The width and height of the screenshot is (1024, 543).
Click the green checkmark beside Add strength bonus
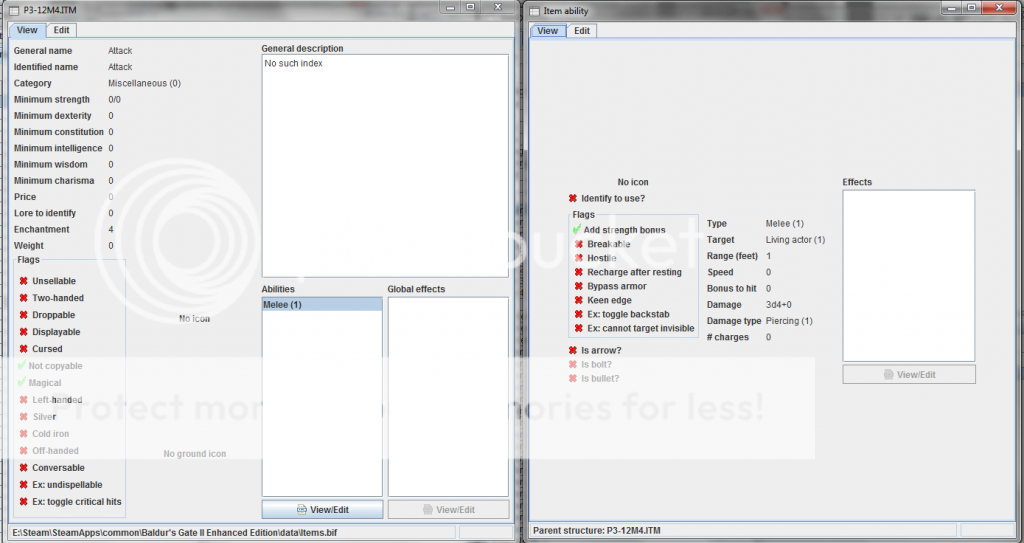tap(577, 230)
